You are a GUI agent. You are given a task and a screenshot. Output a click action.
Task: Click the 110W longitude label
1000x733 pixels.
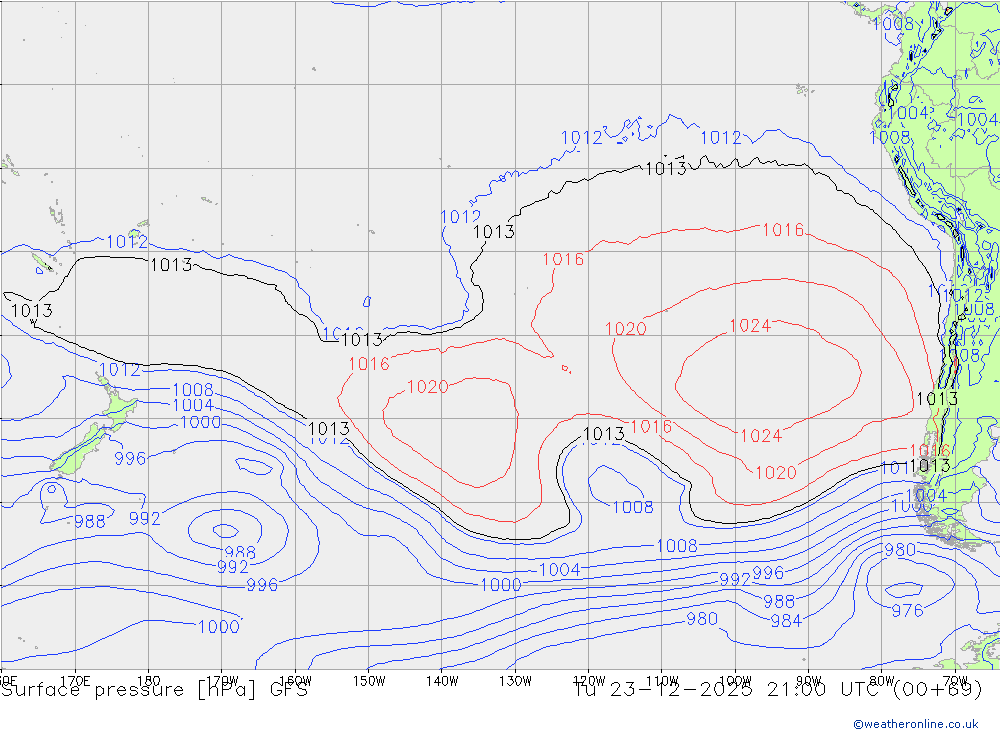662,680
